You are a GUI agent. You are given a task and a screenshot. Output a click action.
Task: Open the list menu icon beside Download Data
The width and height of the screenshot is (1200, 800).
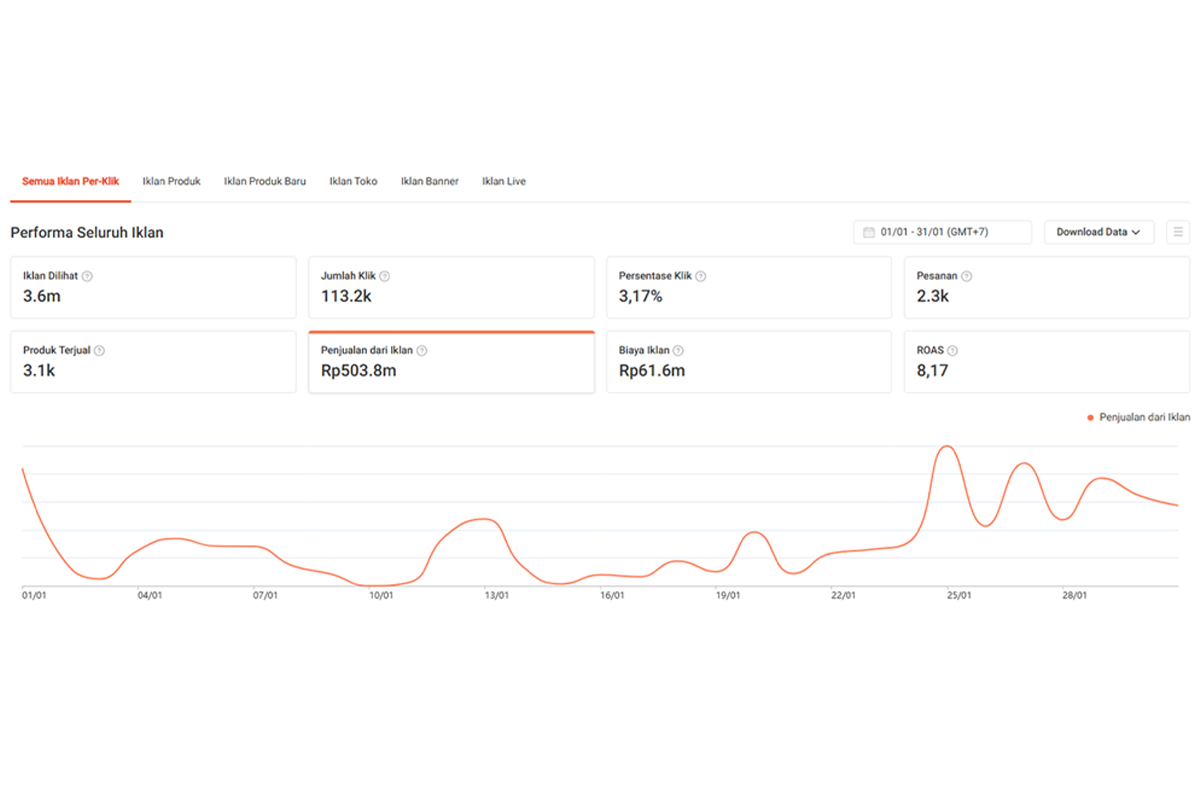coord(1178,232)
